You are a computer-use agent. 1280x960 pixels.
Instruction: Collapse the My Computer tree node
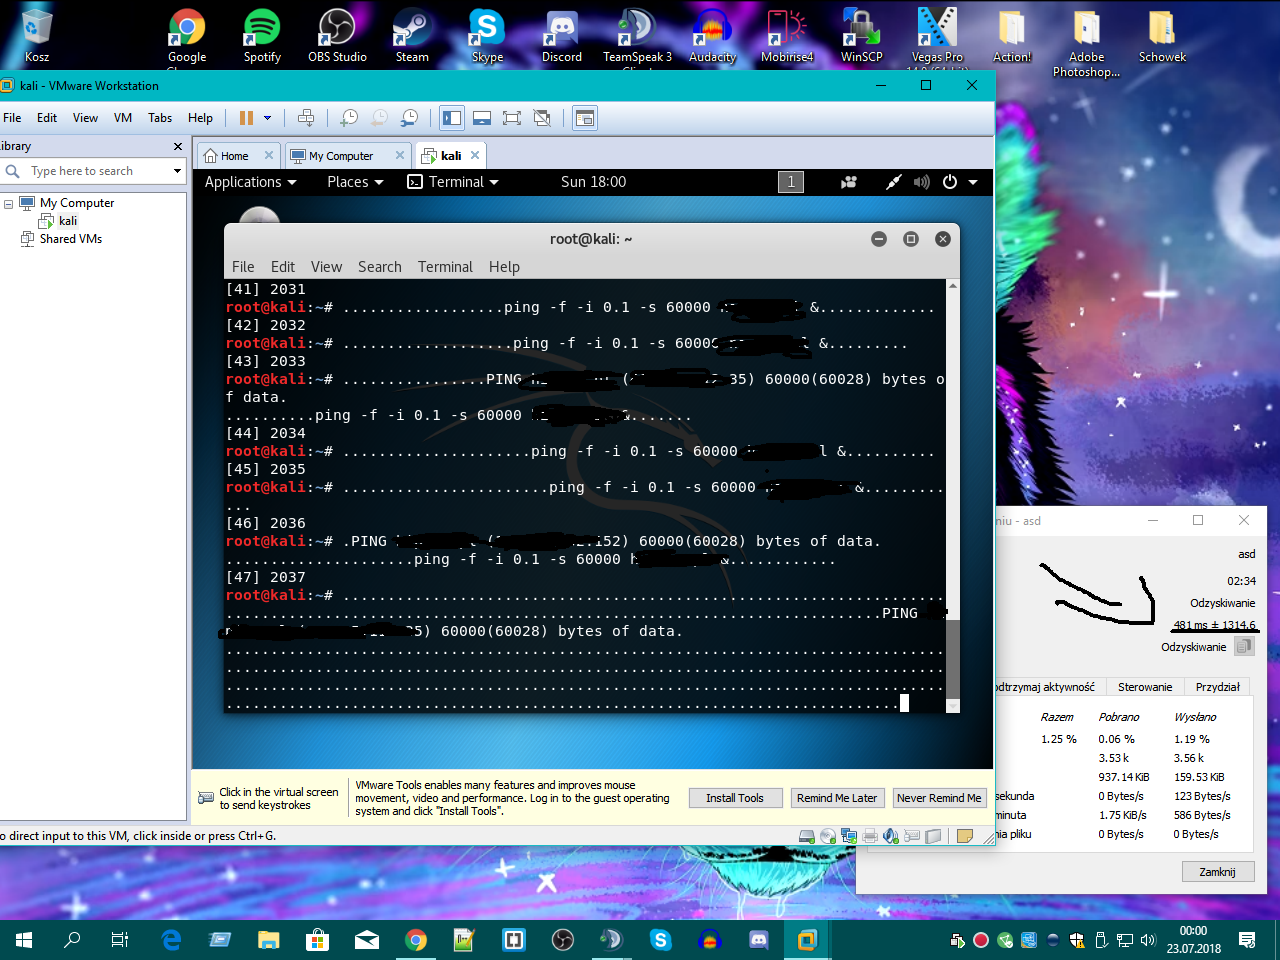(8, 203)
